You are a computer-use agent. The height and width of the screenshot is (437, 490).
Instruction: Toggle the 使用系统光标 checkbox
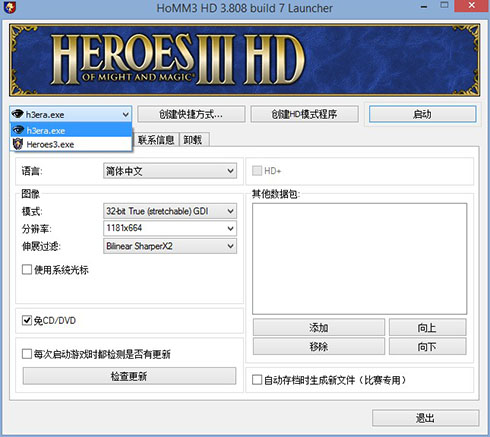tap(27, 269)
